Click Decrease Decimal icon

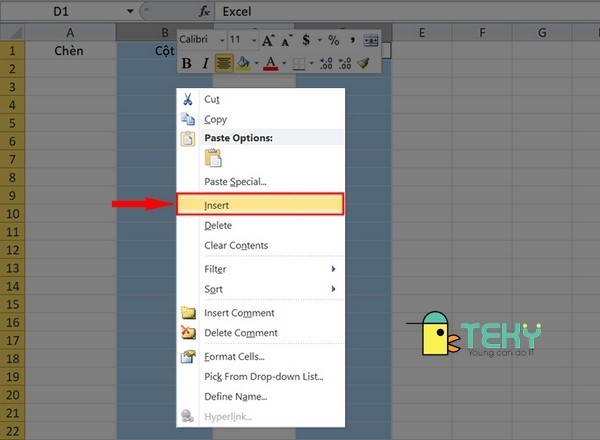(345, 63)
